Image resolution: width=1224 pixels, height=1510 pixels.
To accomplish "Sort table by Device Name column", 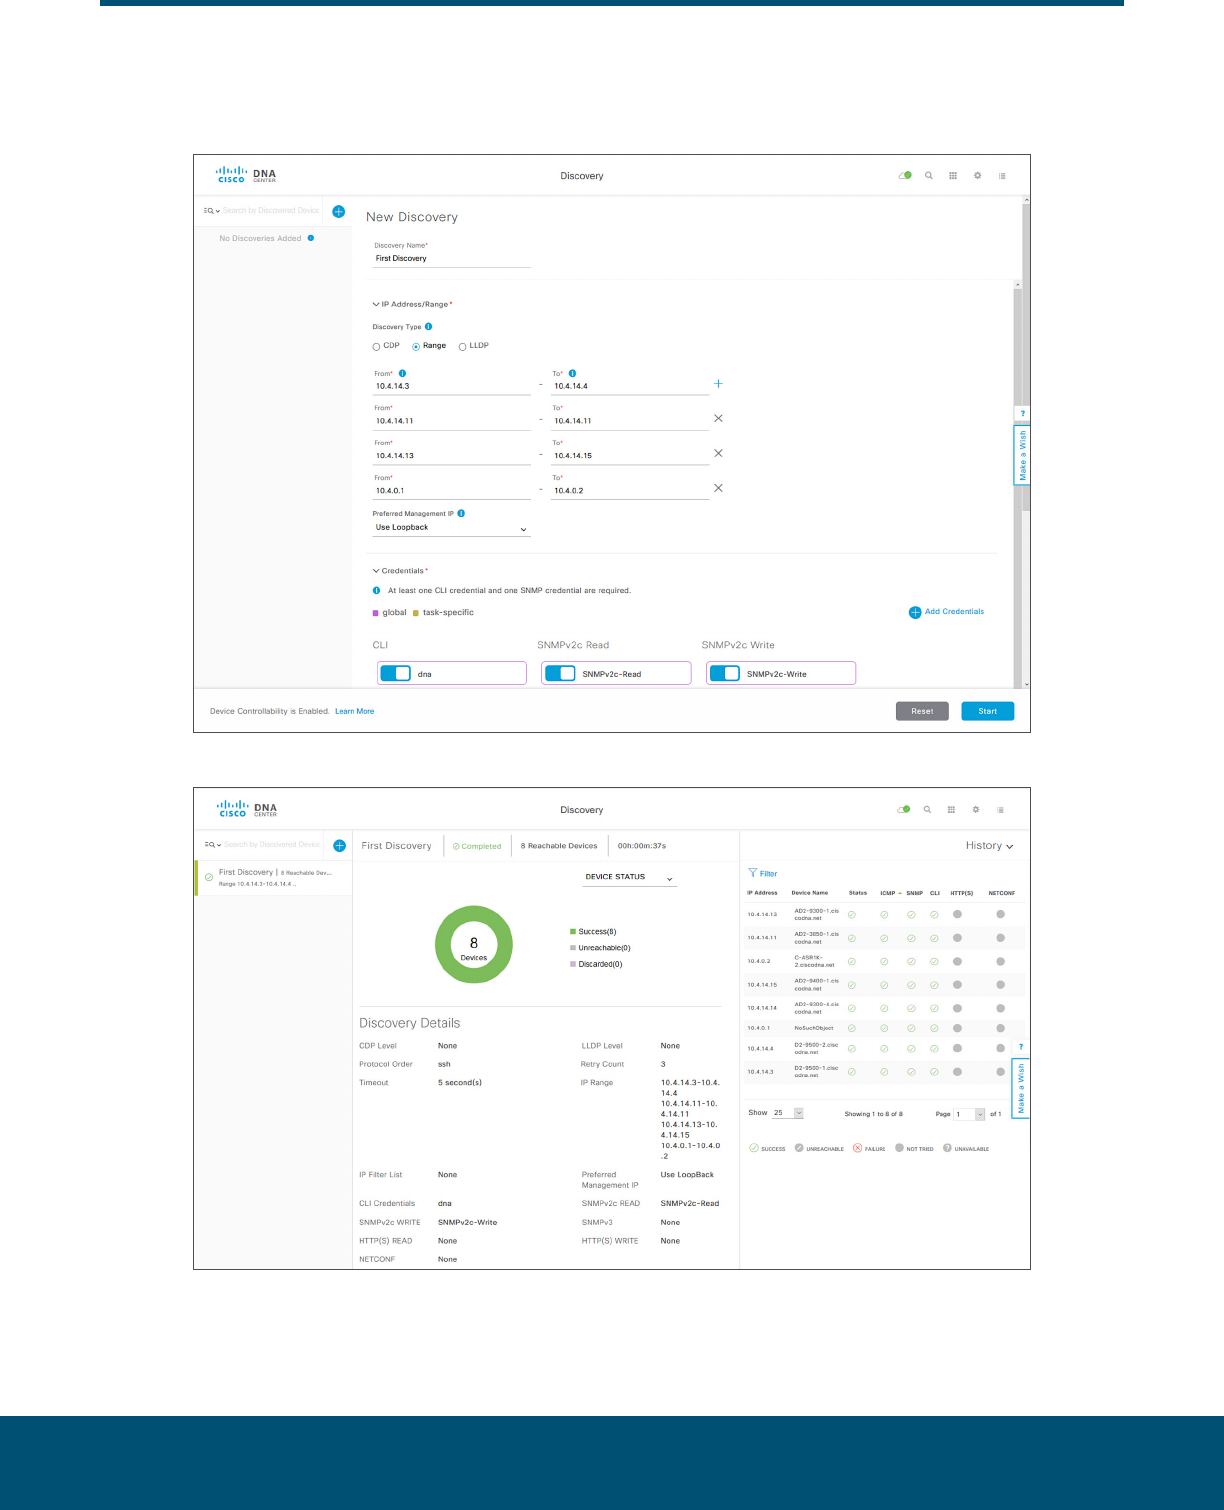I will point(810,893).
